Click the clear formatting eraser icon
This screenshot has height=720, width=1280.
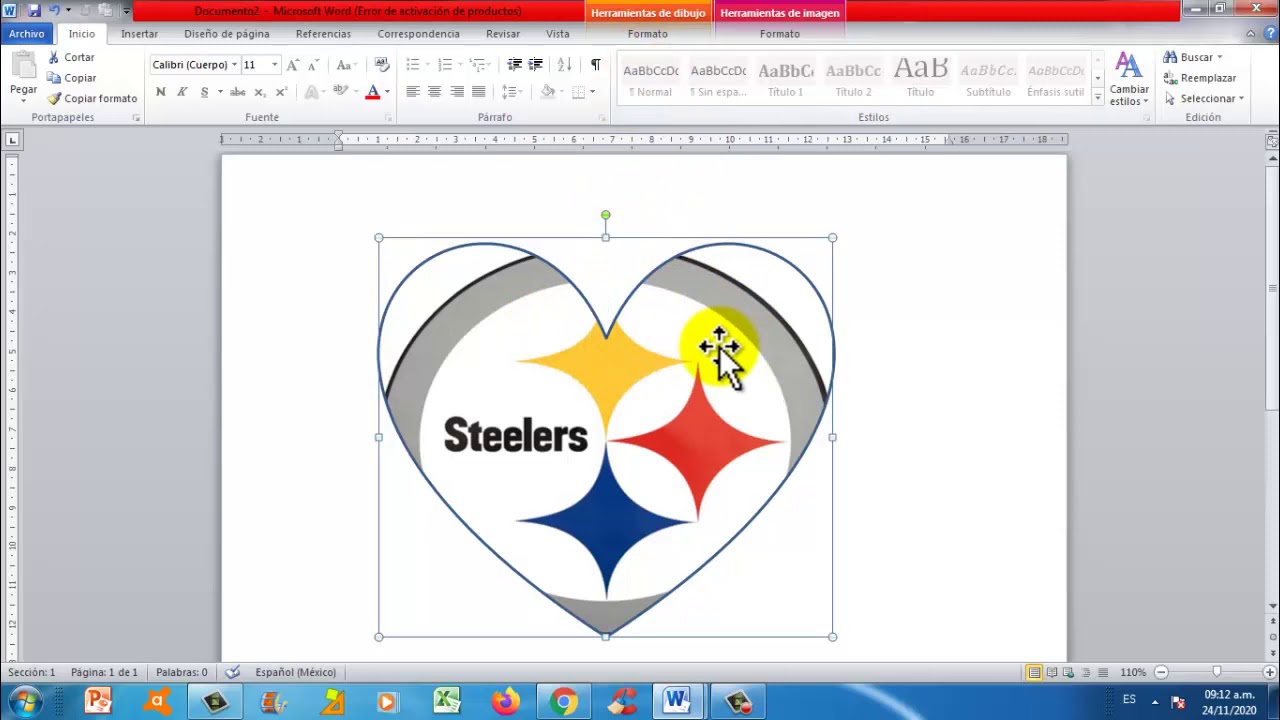(381, 65)
